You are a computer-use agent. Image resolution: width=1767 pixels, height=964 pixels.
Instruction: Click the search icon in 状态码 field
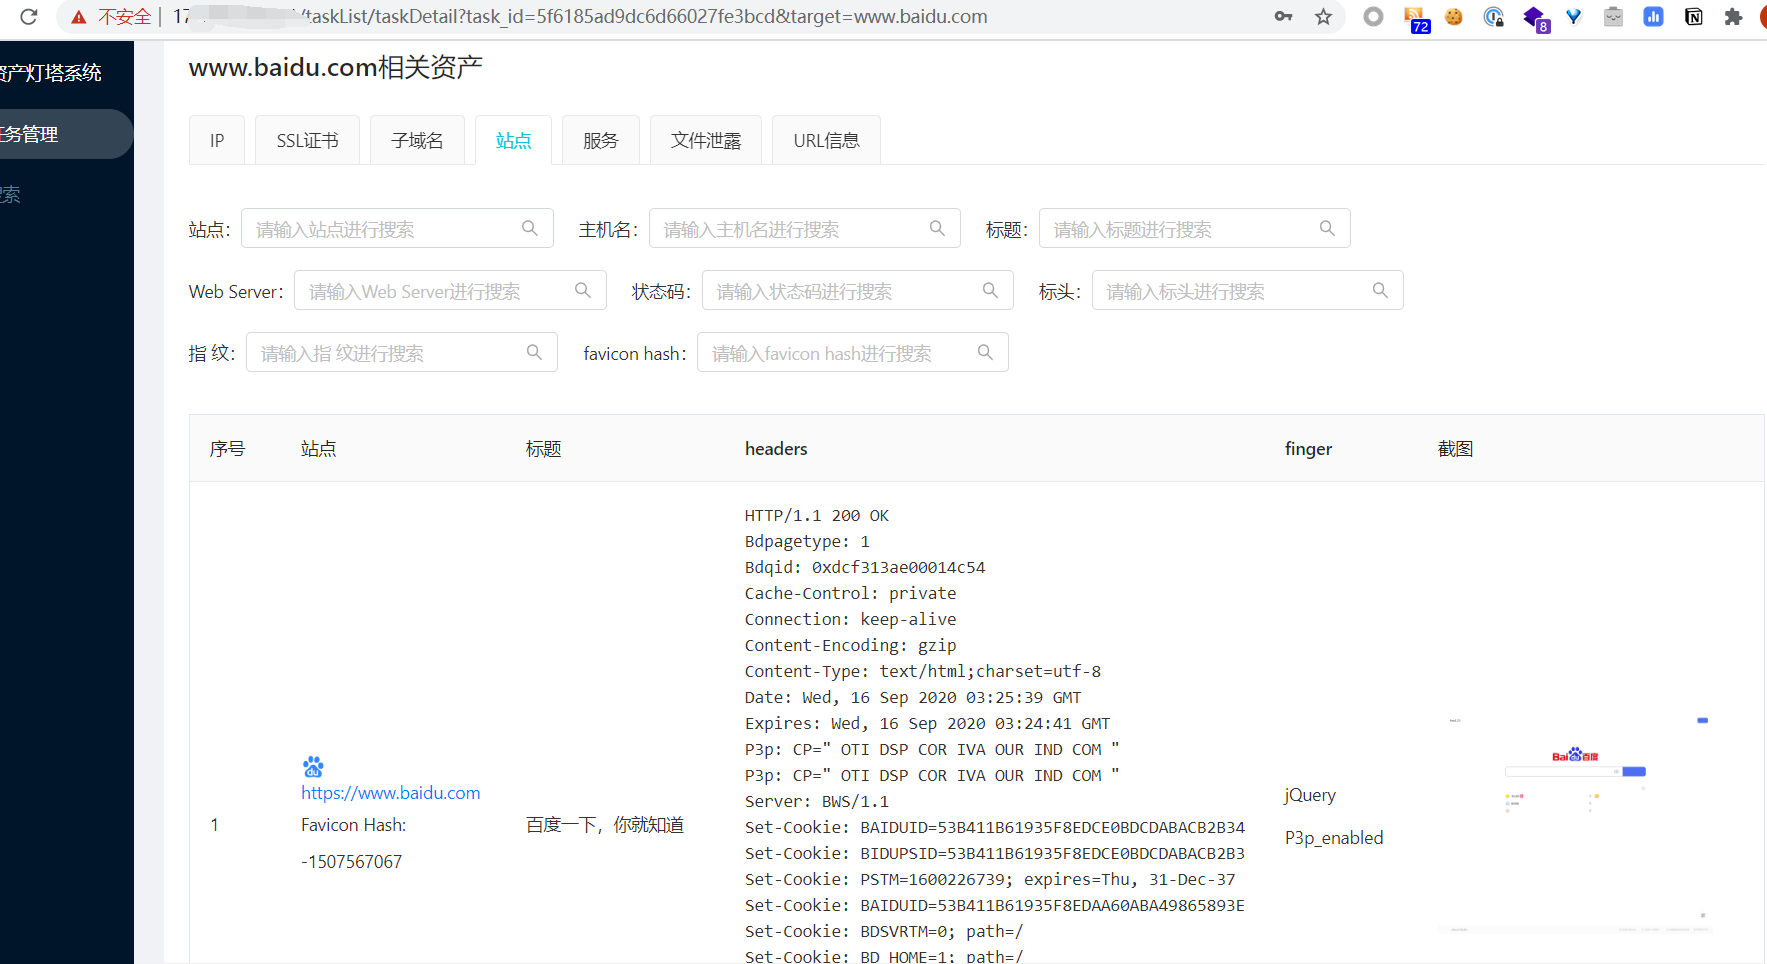(990, 290)
